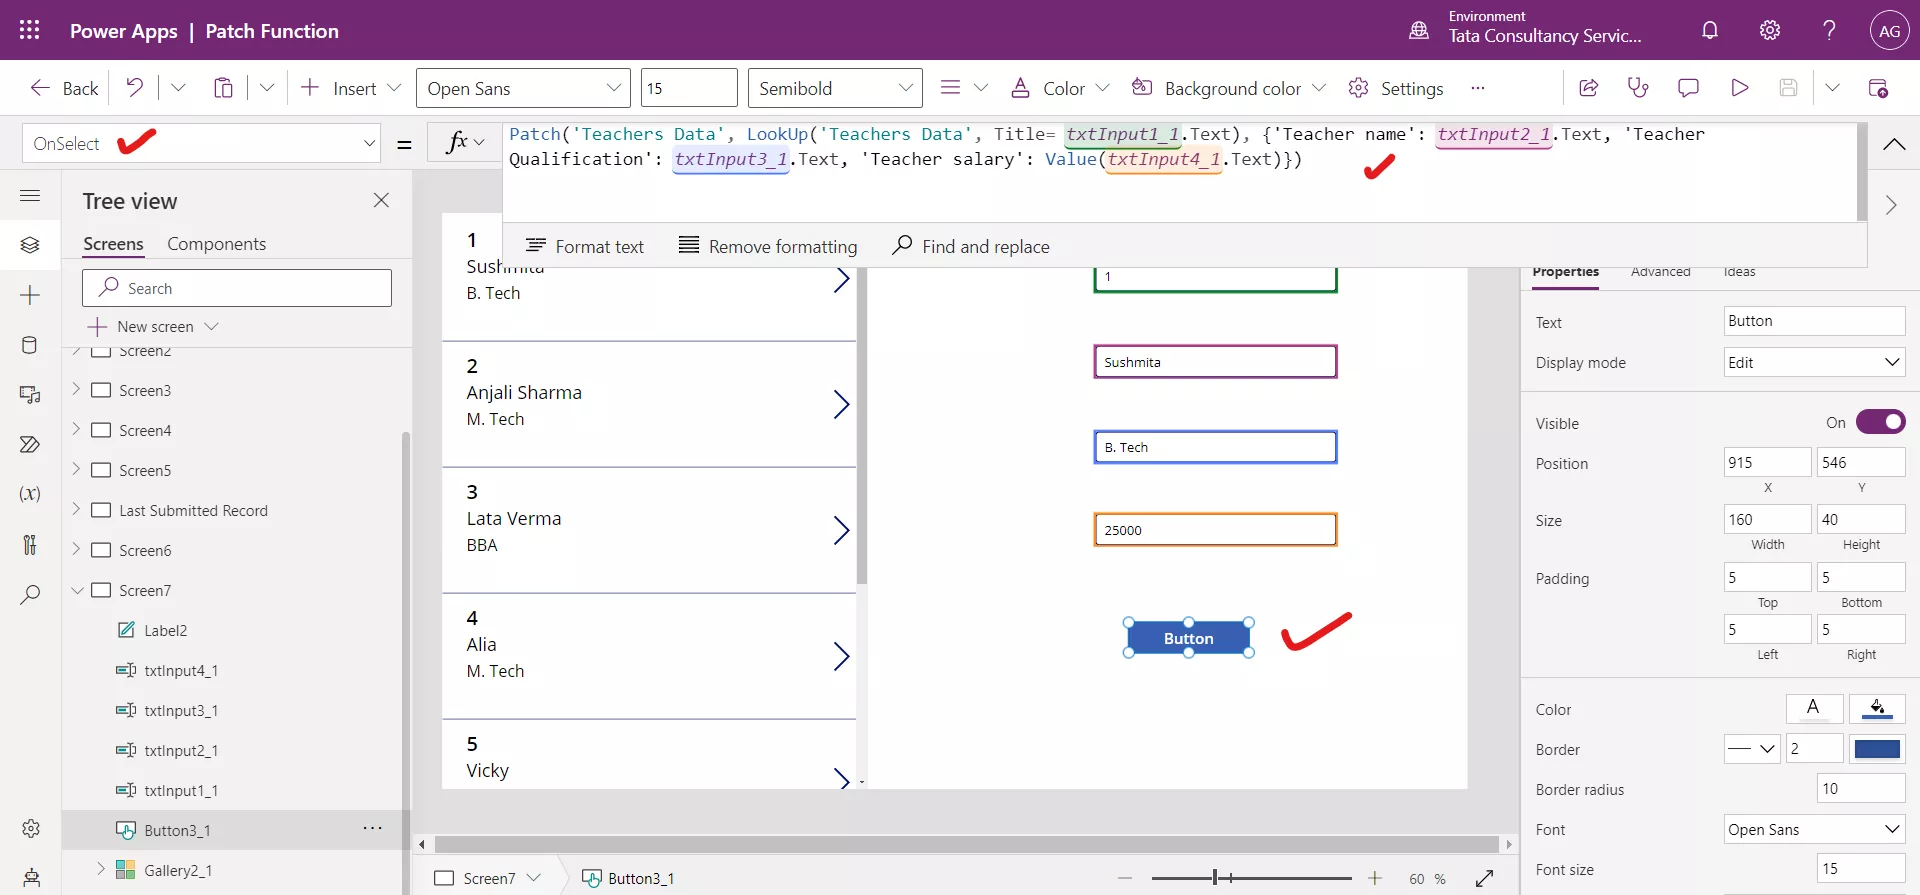Image resolution: width=1920 pixels, height=895 pixels.
Task: Click Remove formatting
Action: (768, 246)
